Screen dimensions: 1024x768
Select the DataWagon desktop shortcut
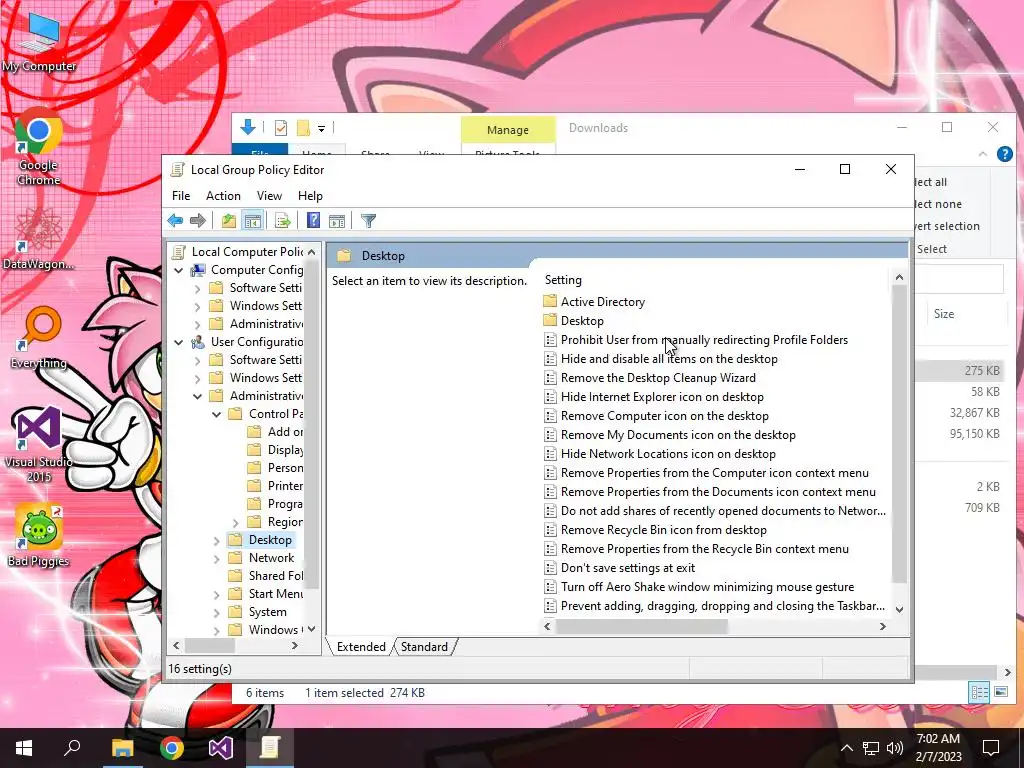tap(39, 238)
